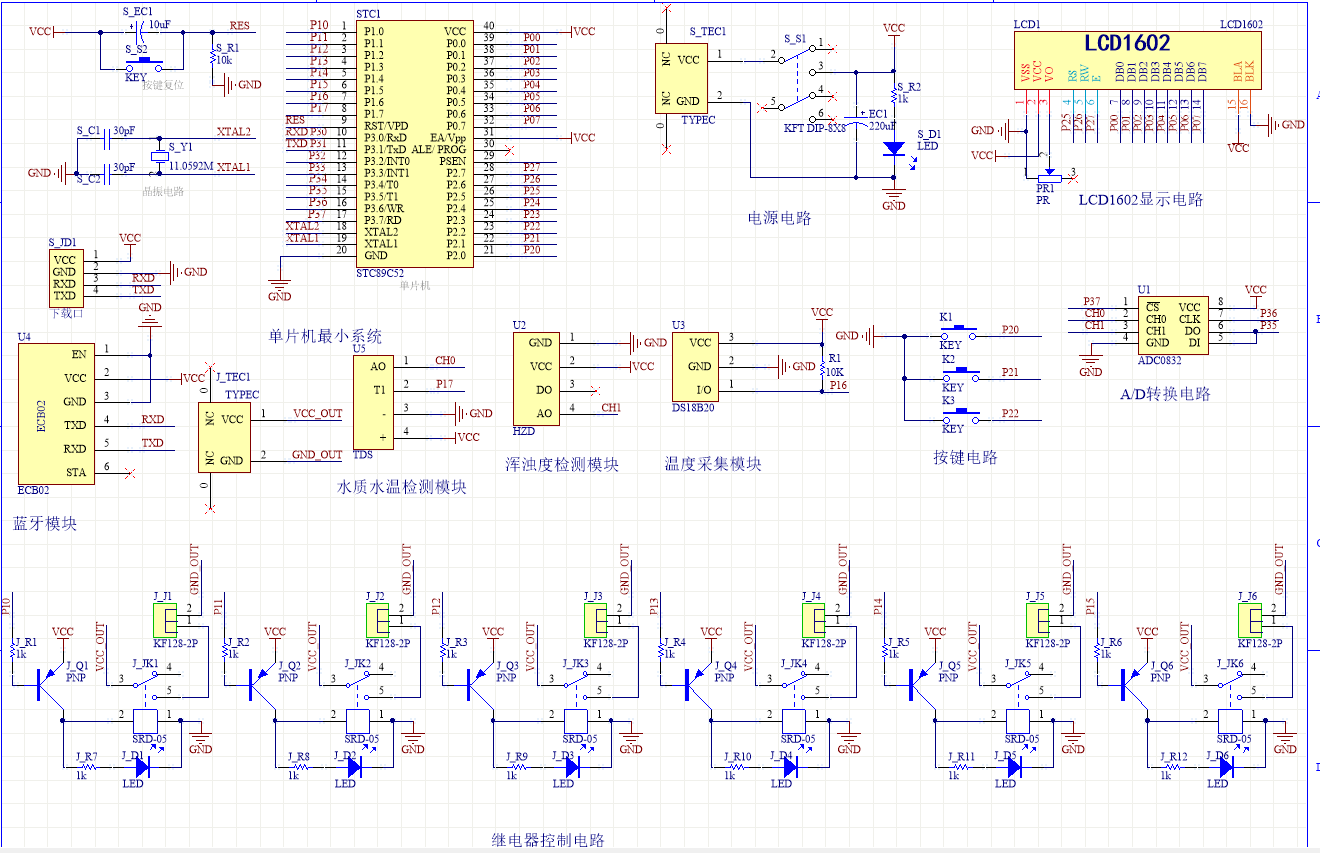Click the S_JD1 download port header
The height and width of the screenshot is (853, 1320).
click(x=64, y=277)
